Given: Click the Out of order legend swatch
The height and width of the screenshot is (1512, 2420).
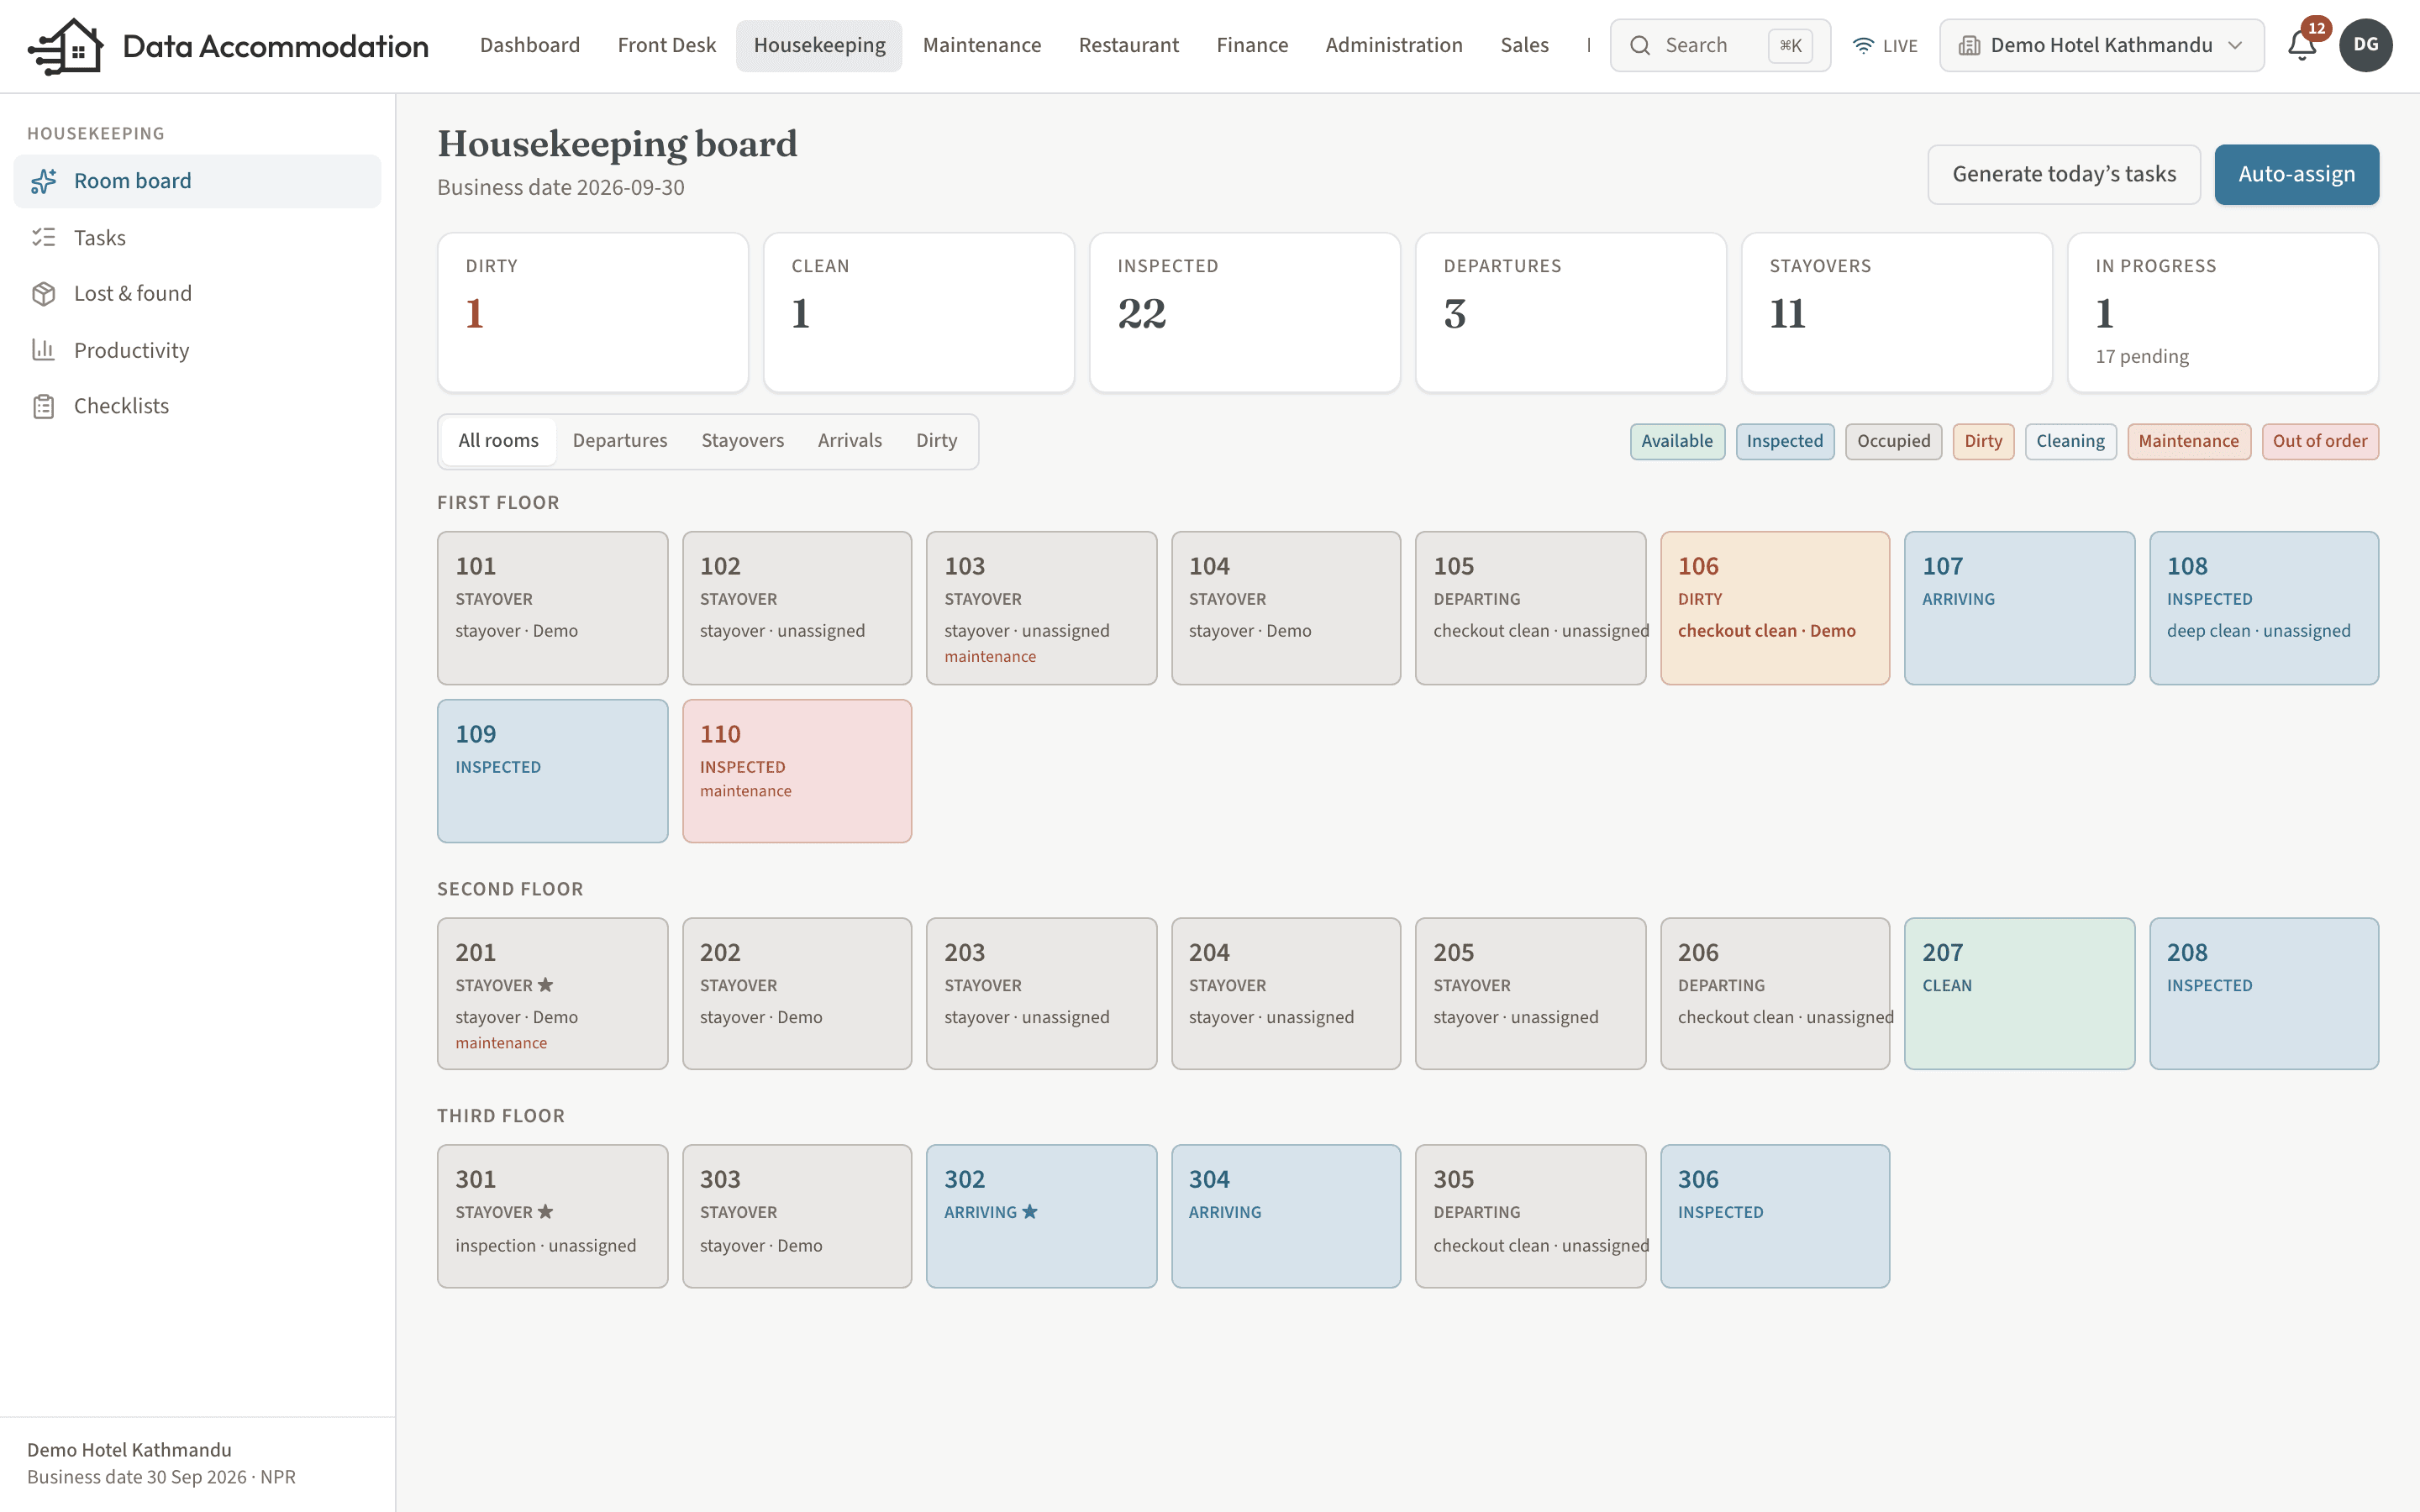Looking at the screenshot, I should tap(2319, 442).
